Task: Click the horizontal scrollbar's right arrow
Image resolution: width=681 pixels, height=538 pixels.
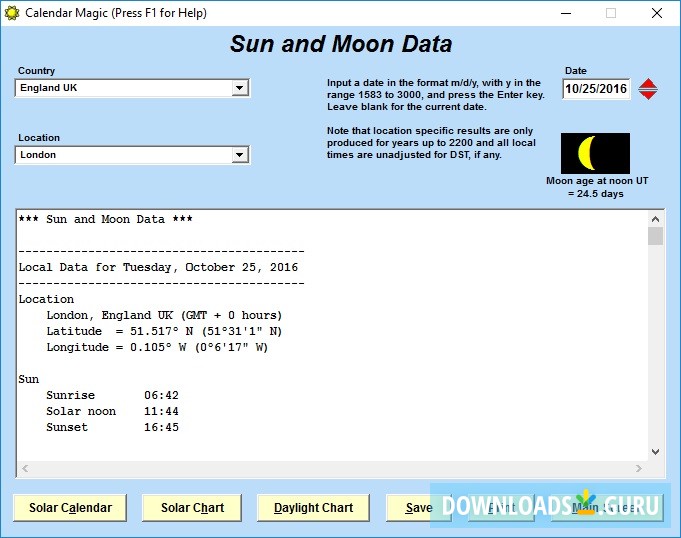Action: (x=639, y=468)
